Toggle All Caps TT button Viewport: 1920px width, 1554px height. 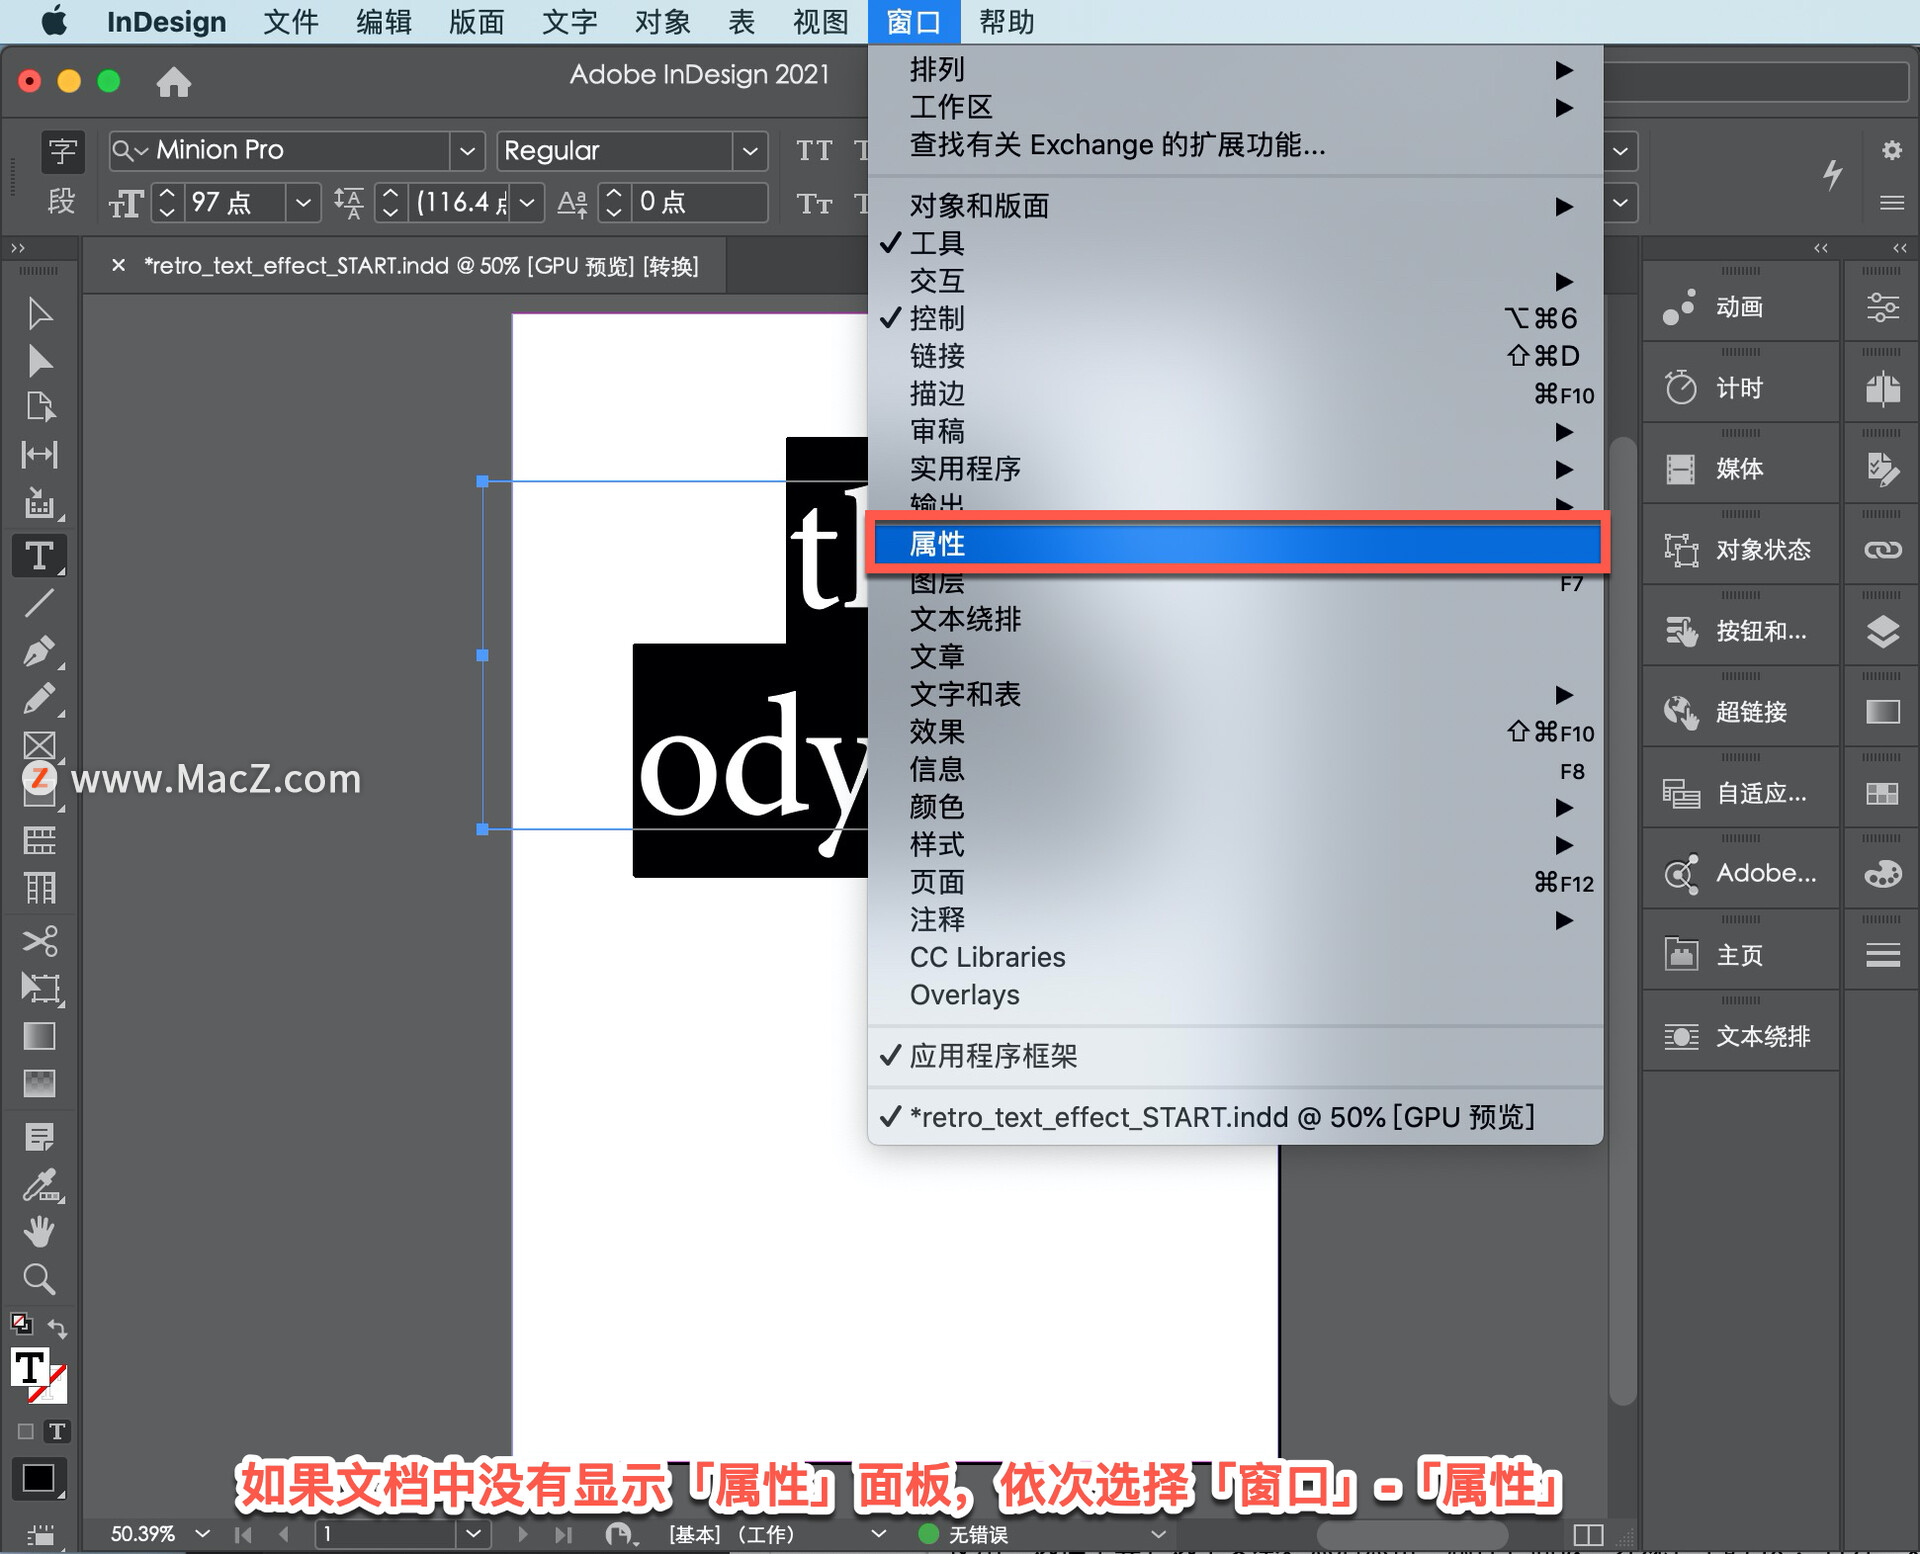[814, 151]
